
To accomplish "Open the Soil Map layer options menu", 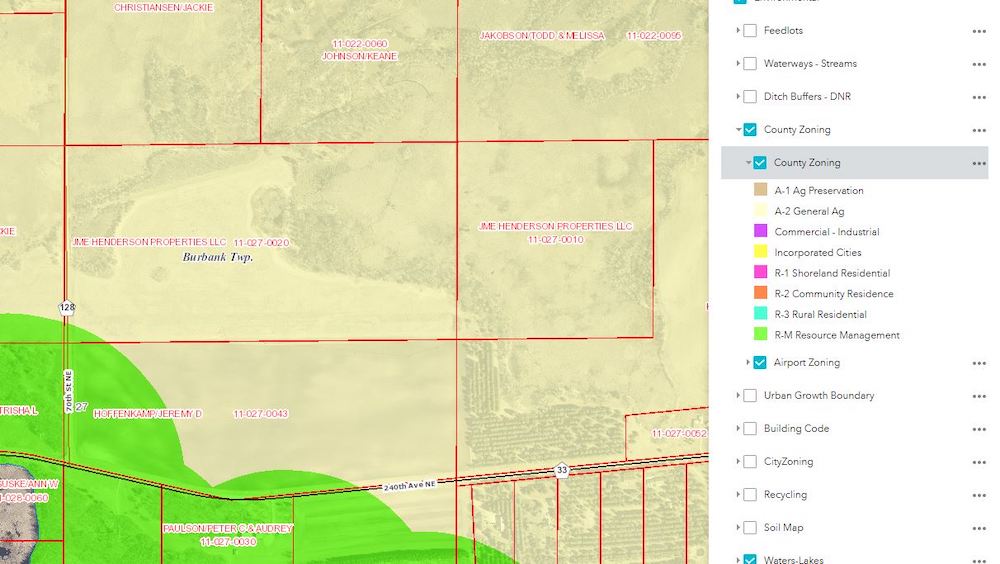I will [x=979, y=528].
